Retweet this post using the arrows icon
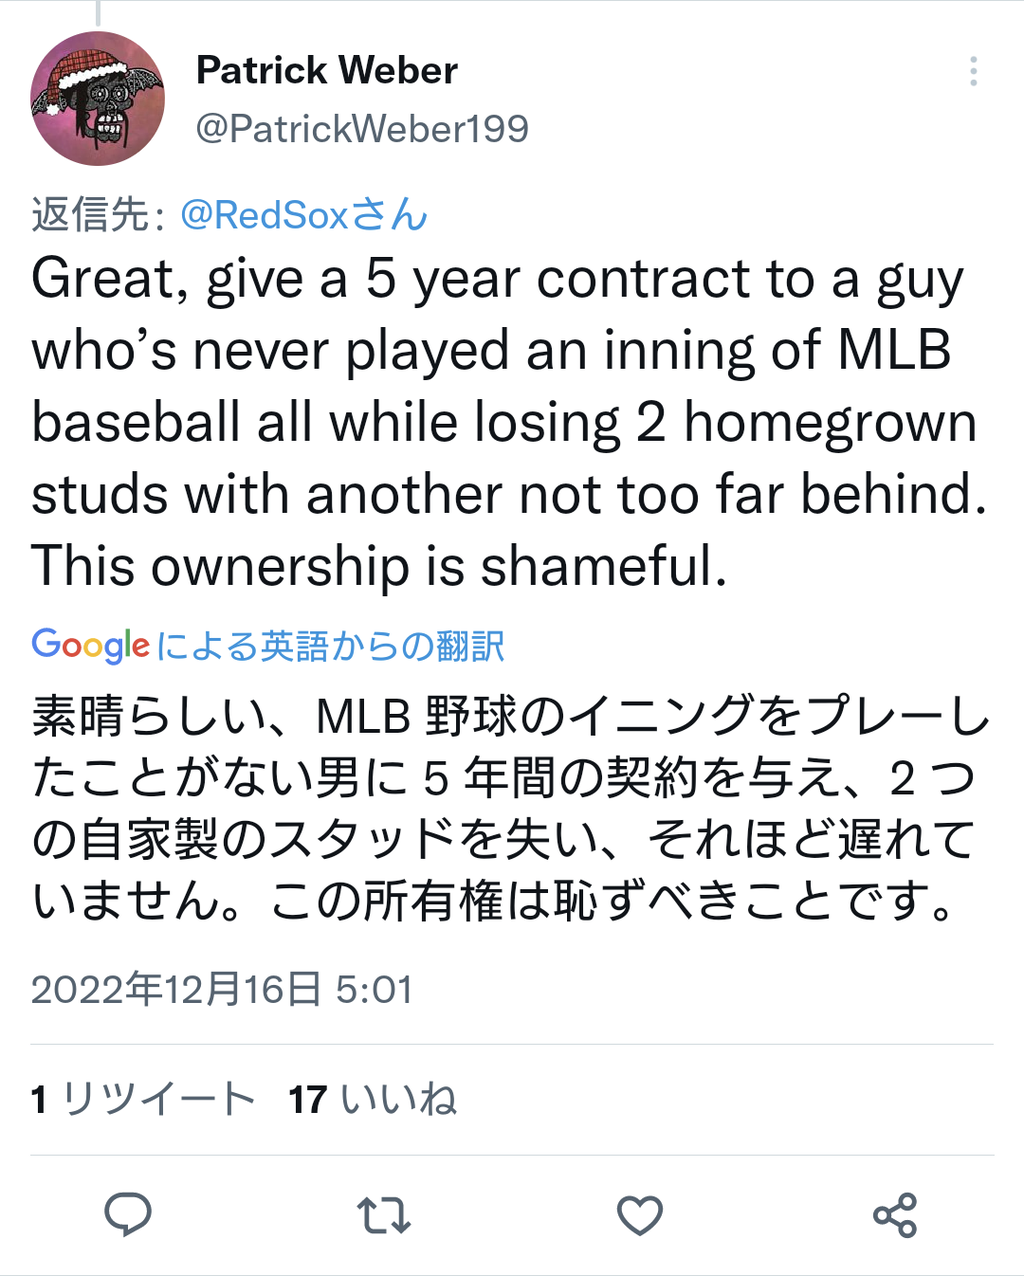Viewport: 1024px width, 1276px height. pyautogui.click(x=384, y=1215)
